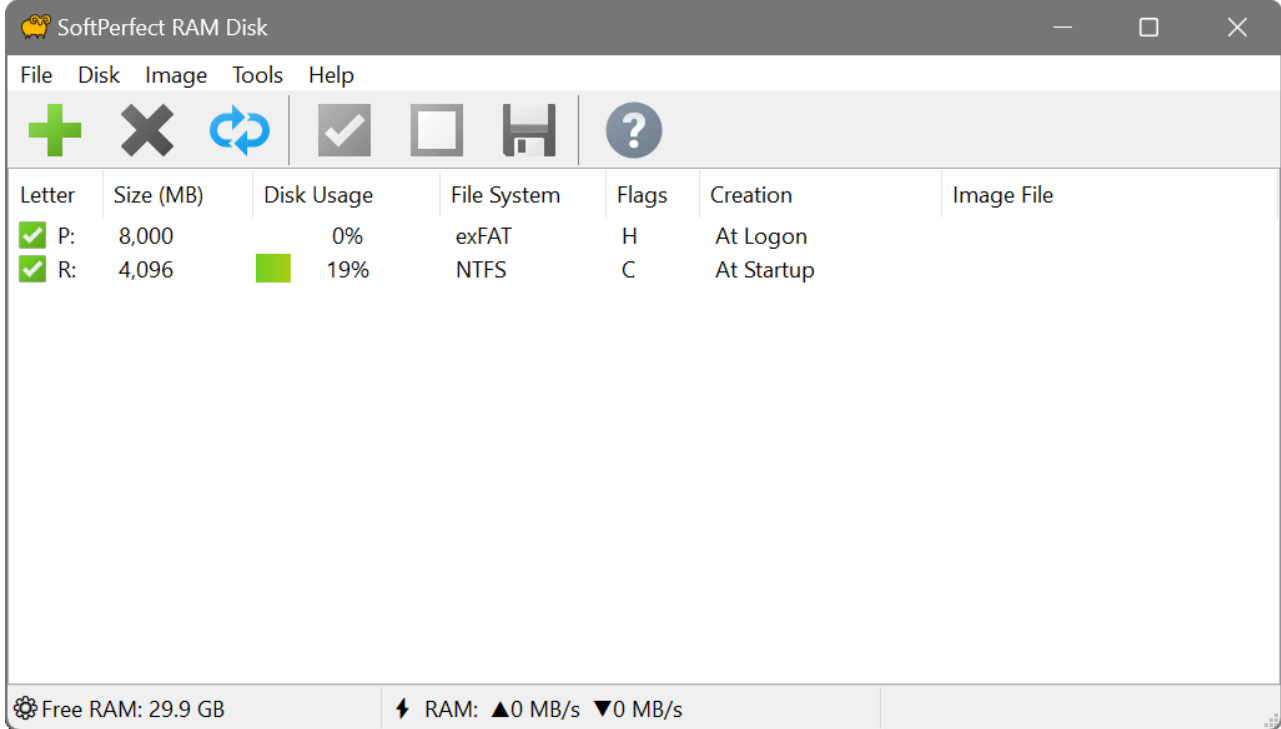Select the delete disk X icon
The height and width of the screenshot is (729, 1281).
tap(147, 129)
